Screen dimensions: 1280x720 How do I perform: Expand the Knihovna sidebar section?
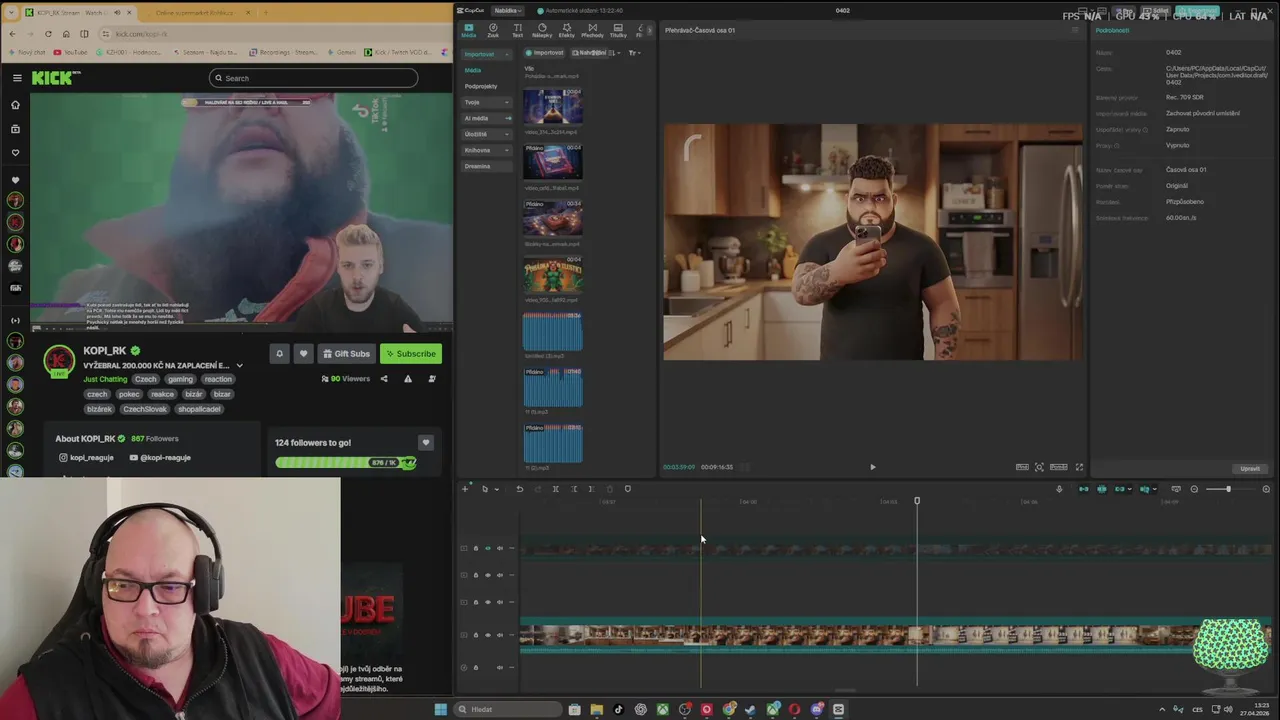[487, 150]
